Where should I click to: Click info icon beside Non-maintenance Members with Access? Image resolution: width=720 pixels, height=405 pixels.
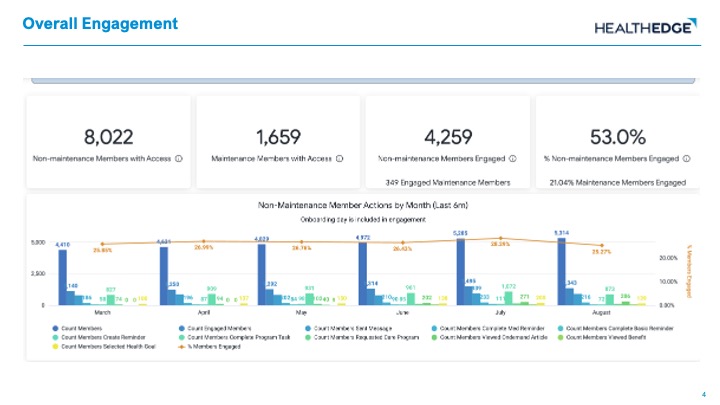pyautogui.click(x=178, y=157)
